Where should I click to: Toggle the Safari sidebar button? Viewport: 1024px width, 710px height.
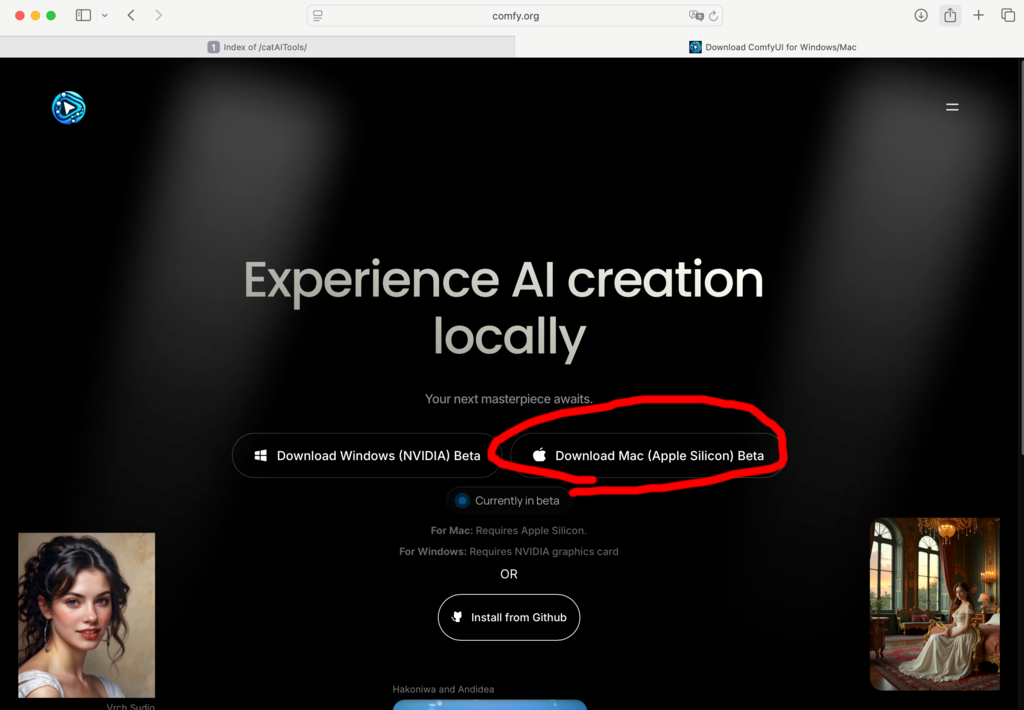83,16
